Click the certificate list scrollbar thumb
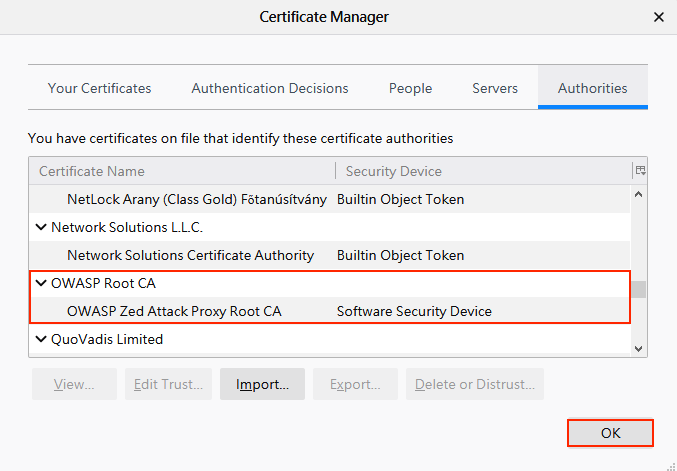This screenshot has width=677, height=471. point(640,289)
